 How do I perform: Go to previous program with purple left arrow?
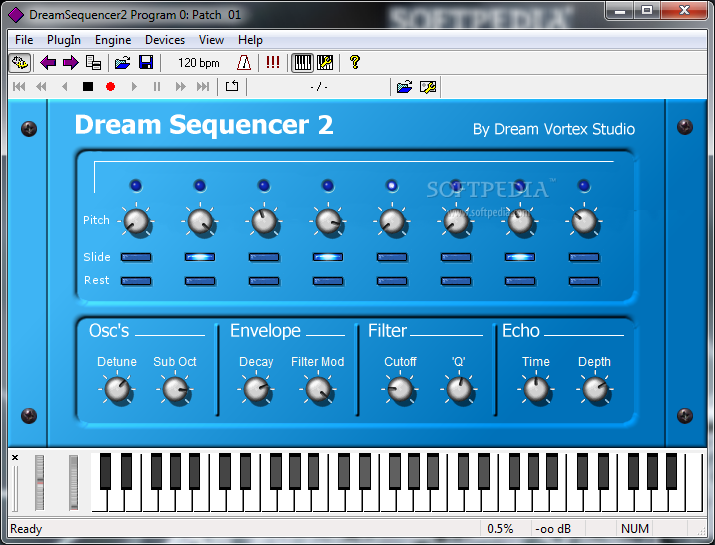point(48,62)
